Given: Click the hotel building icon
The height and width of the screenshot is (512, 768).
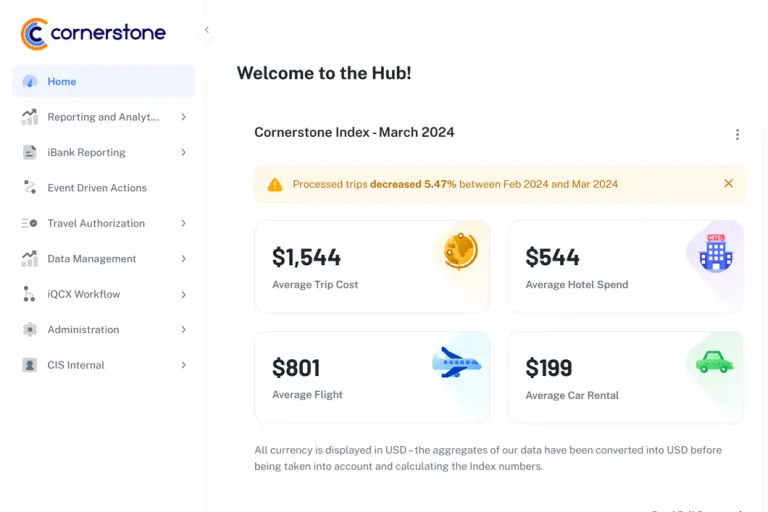Looking at the screenshot, I should [x=716, y=253].
